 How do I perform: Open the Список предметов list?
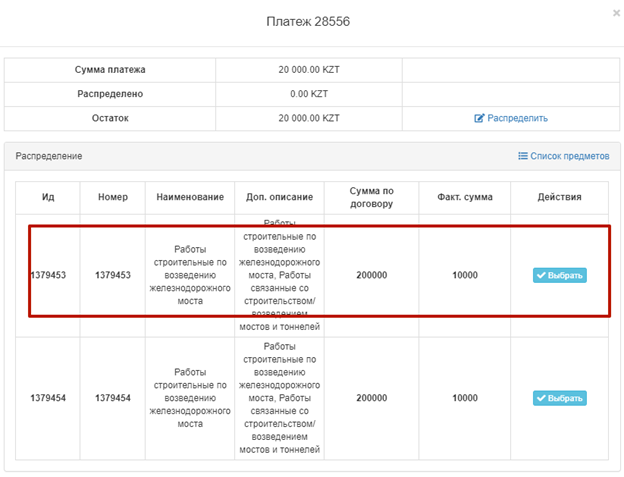click(x=563, y=156)
